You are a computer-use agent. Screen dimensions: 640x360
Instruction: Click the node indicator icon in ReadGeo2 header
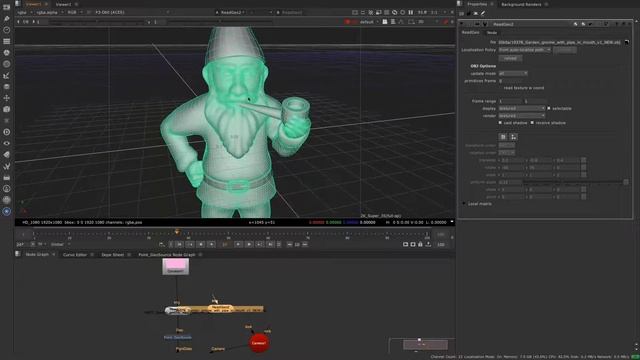(485, 24)
